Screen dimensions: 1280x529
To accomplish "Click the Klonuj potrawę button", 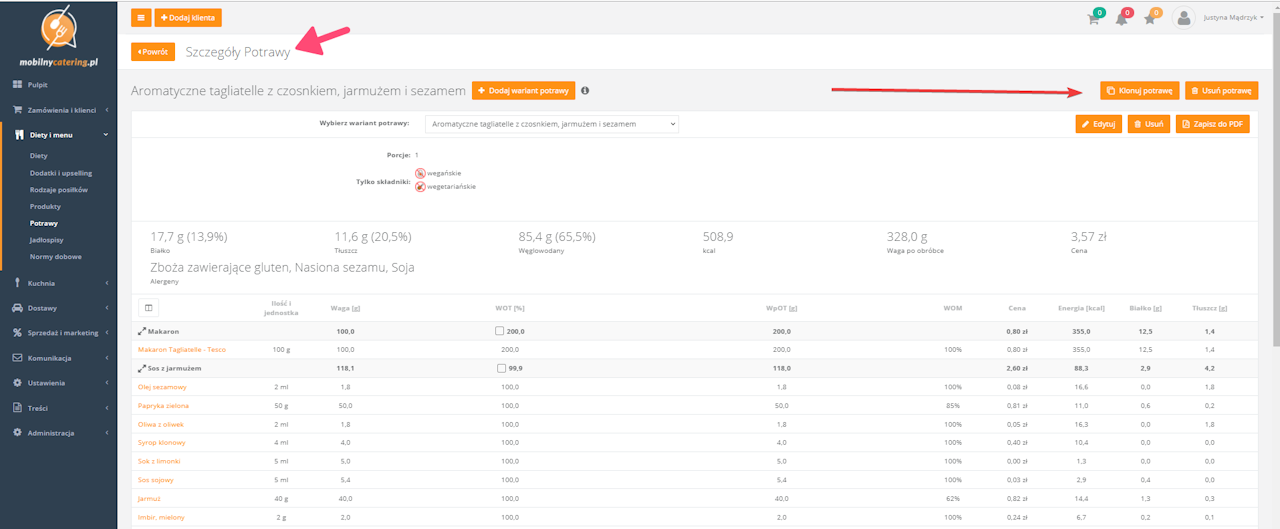I will click(1139, 91).
